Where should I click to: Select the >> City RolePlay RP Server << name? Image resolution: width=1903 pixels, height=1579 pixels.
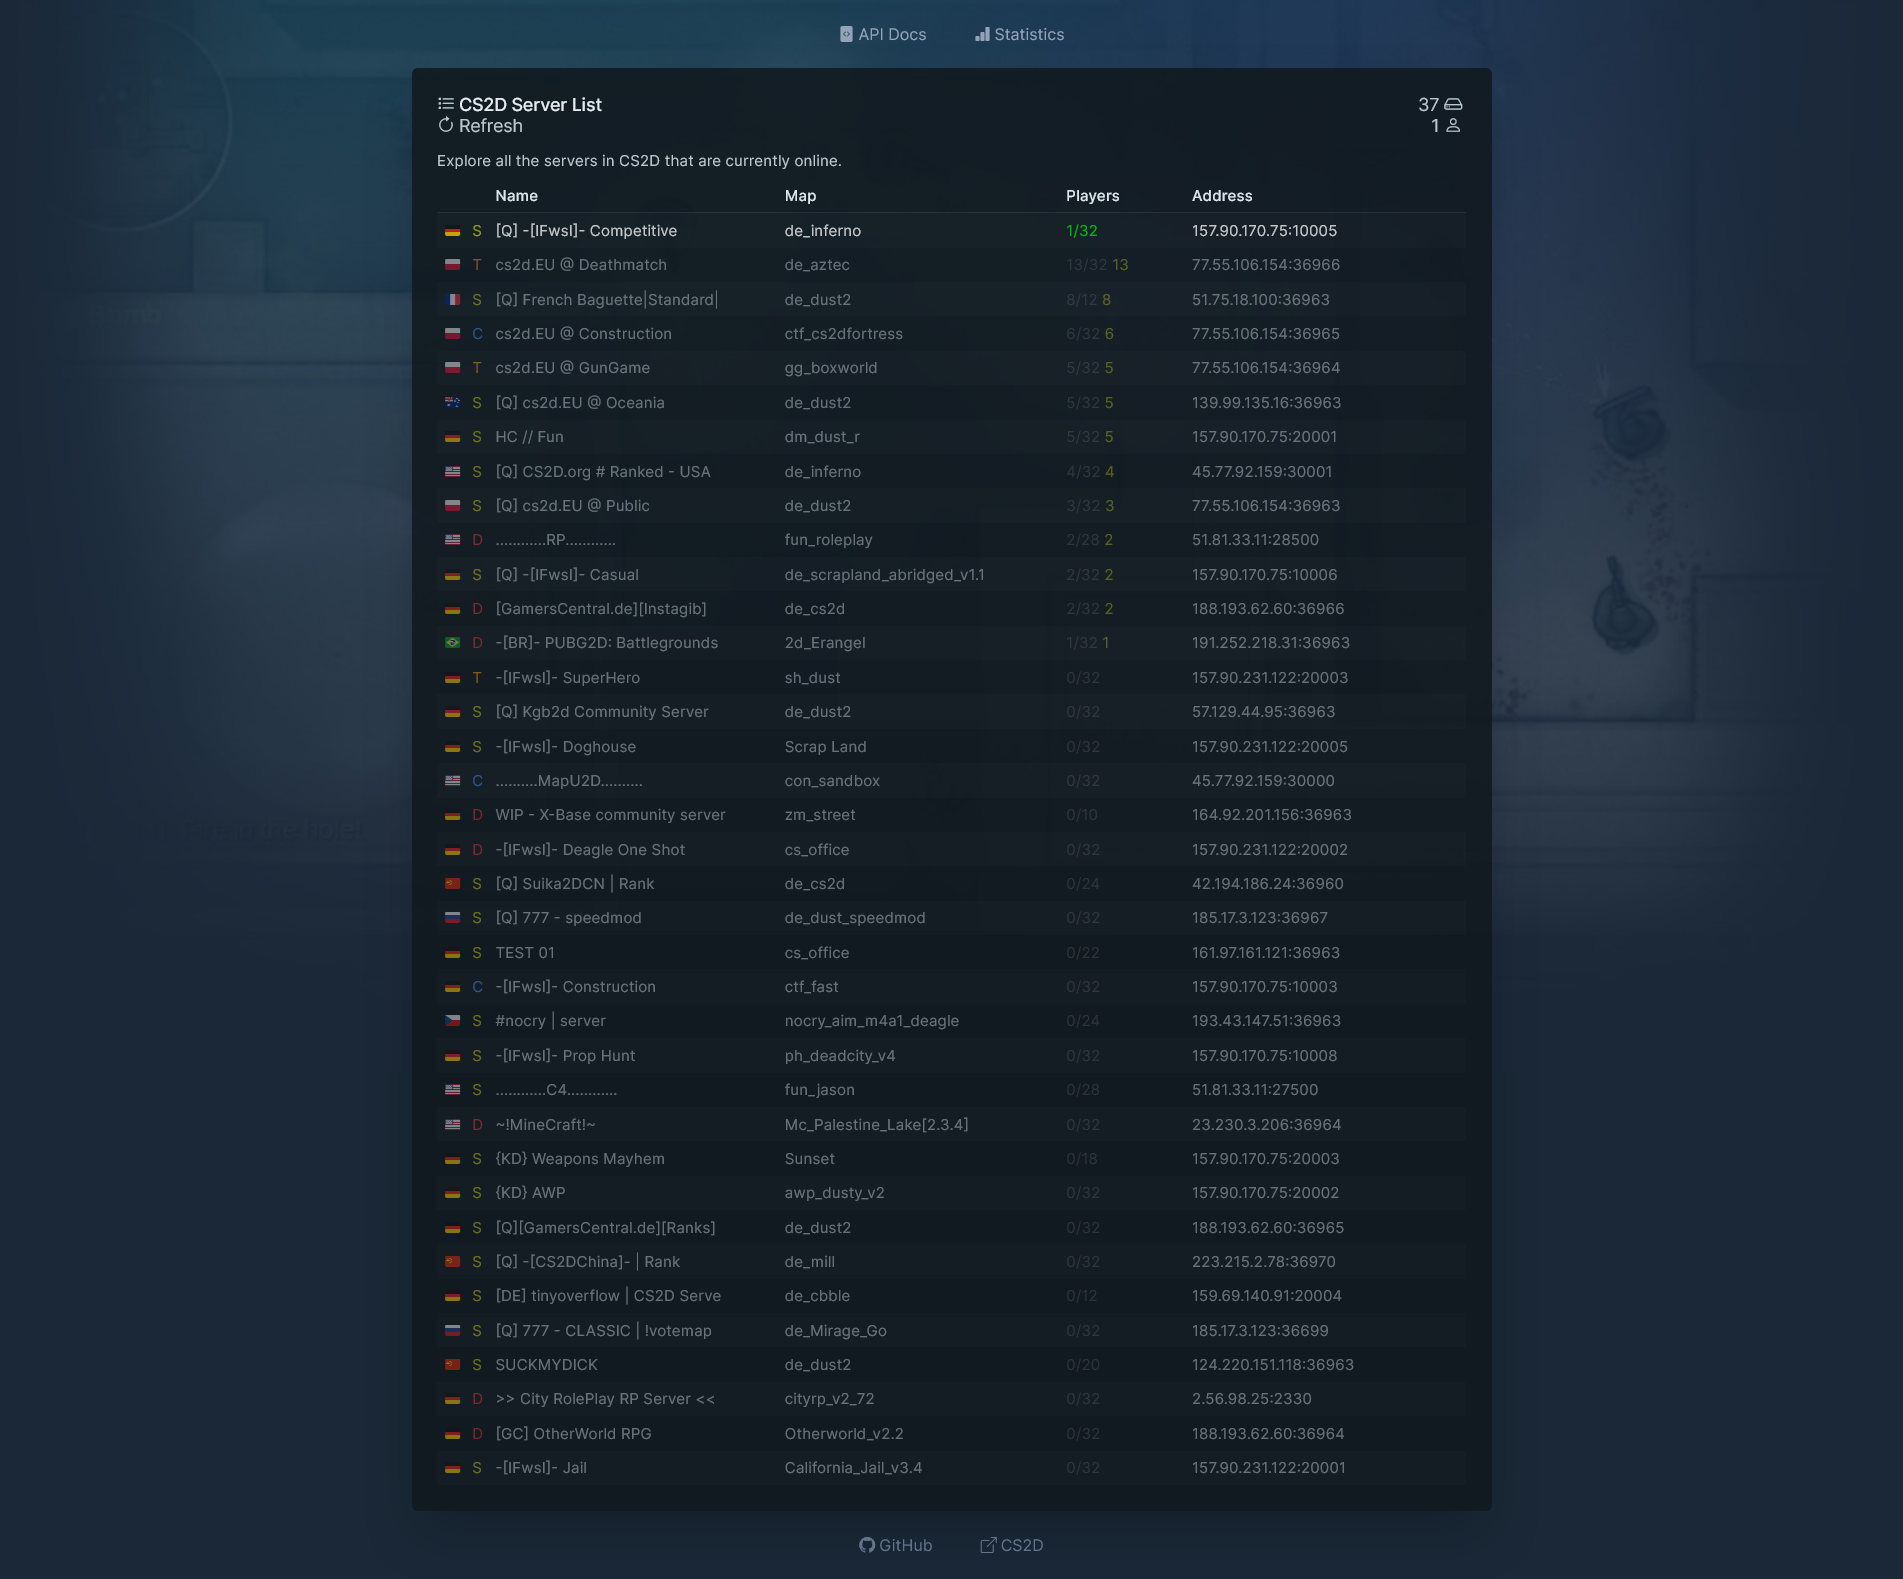[x=605, y=1399]
